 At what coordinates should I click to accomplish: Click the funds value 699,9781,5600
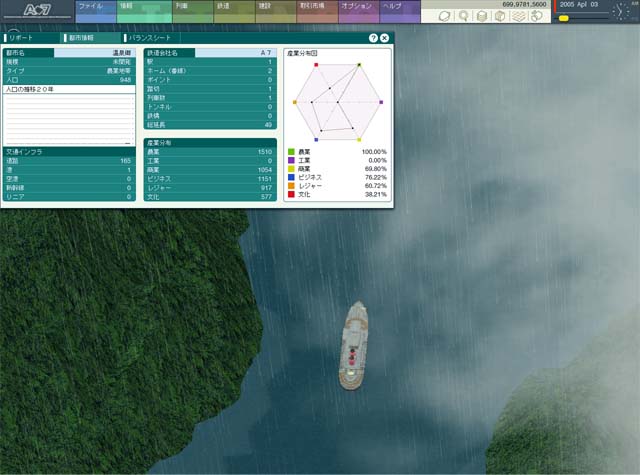pyautogui.click(x=524, y=4)
